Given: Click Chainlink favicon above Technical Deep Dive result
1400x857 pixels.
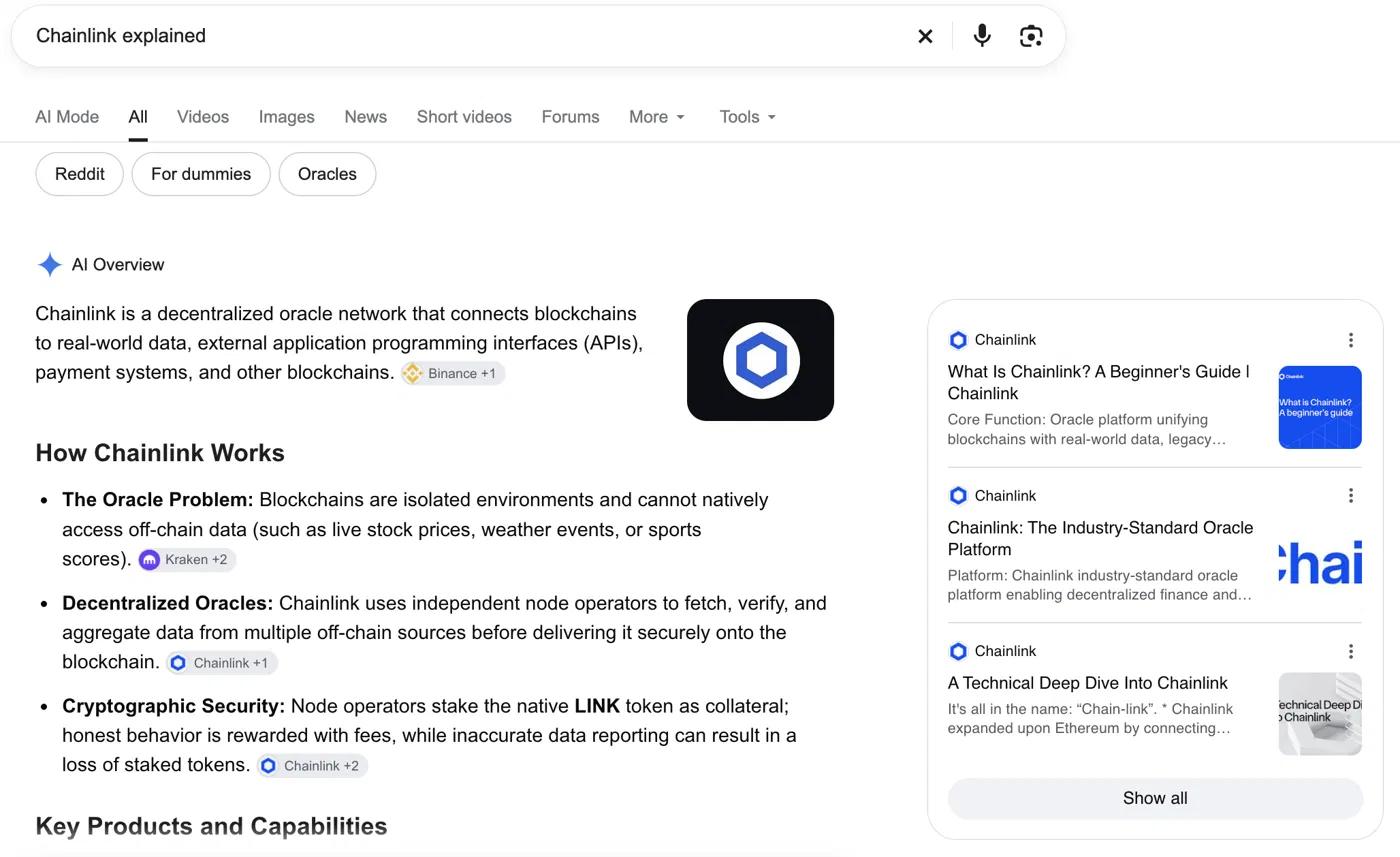Looking at the screenshot, I should click(x=958, y=651).
